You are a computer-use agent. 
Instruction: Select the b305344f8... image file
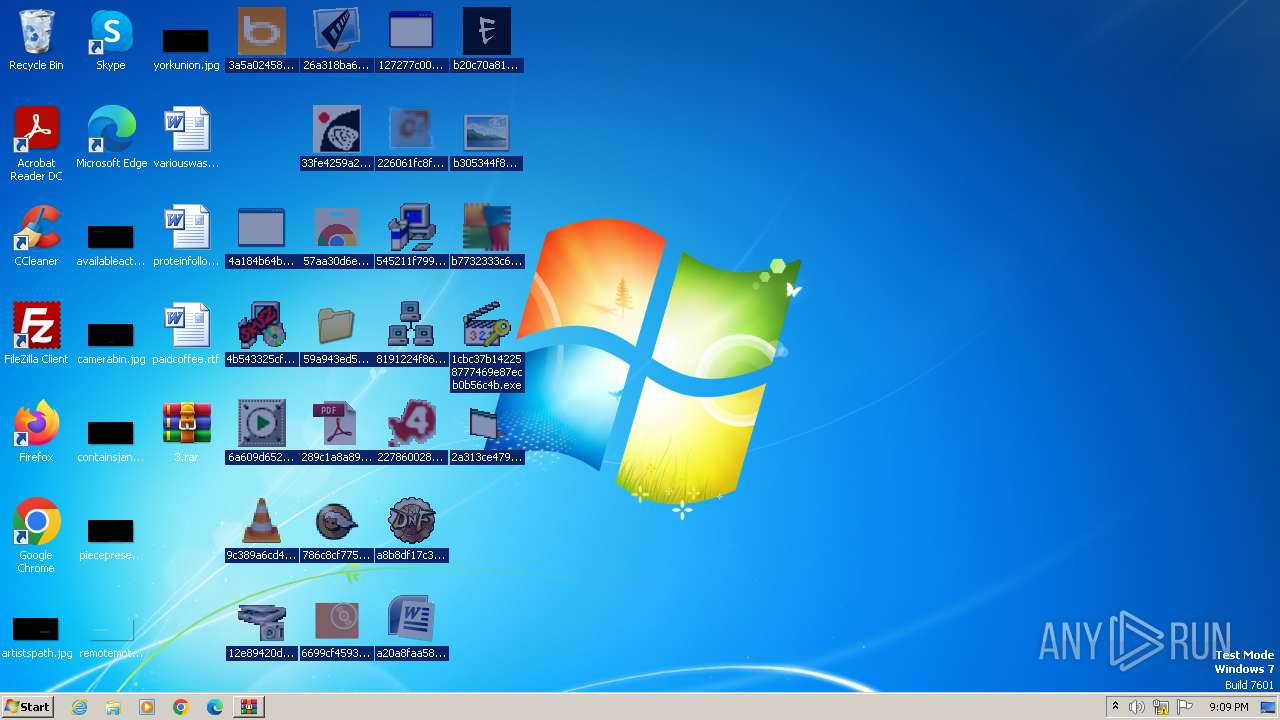(487, 132)
